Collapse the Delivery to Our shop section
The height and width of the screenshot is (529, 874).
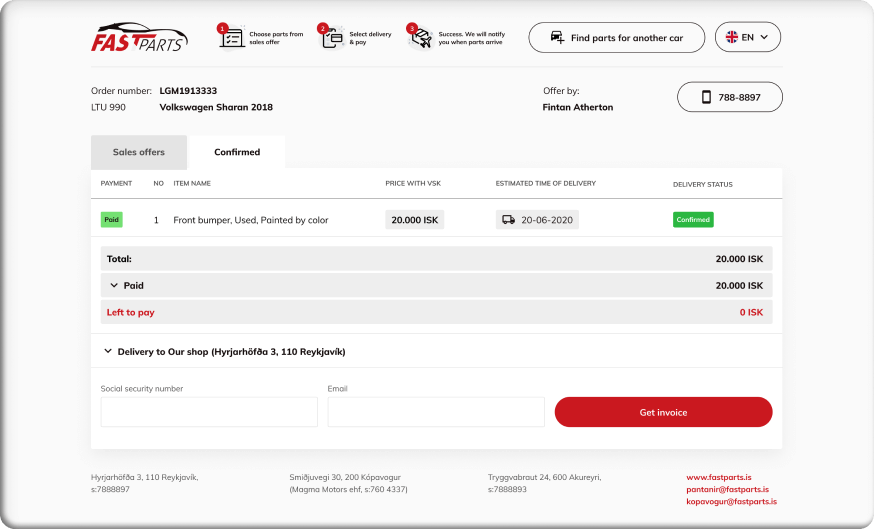click(x=108, y=352)
